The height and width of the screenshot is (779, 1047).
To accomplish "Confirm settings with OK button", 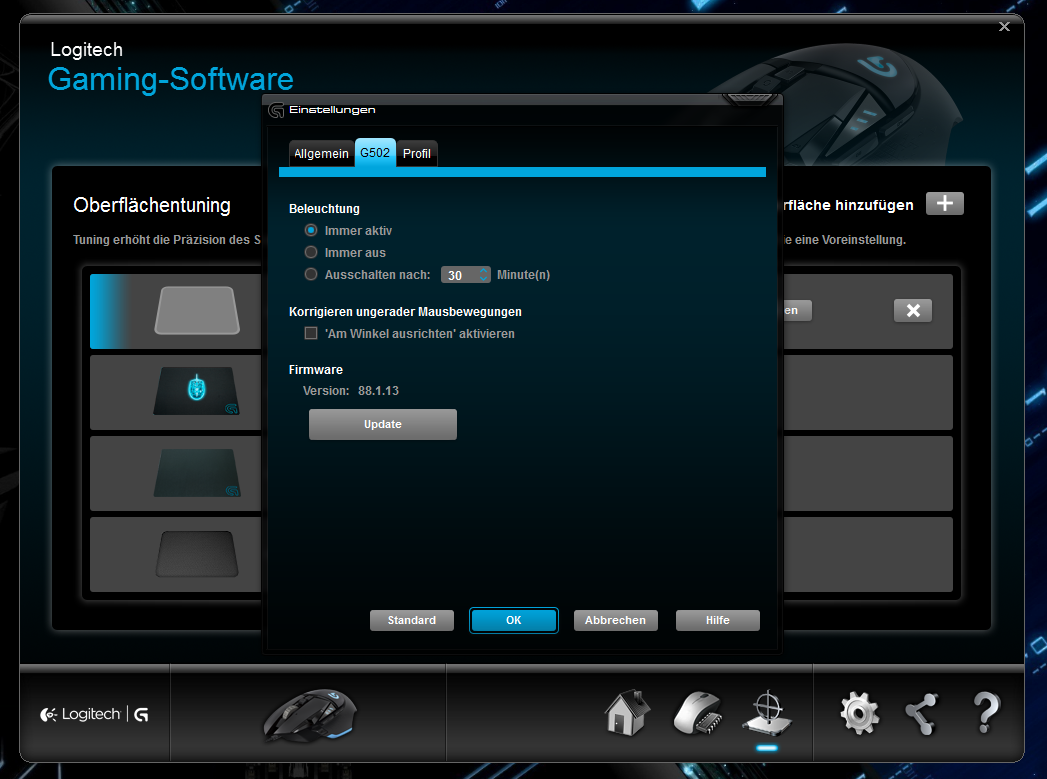I will (513, 620).
